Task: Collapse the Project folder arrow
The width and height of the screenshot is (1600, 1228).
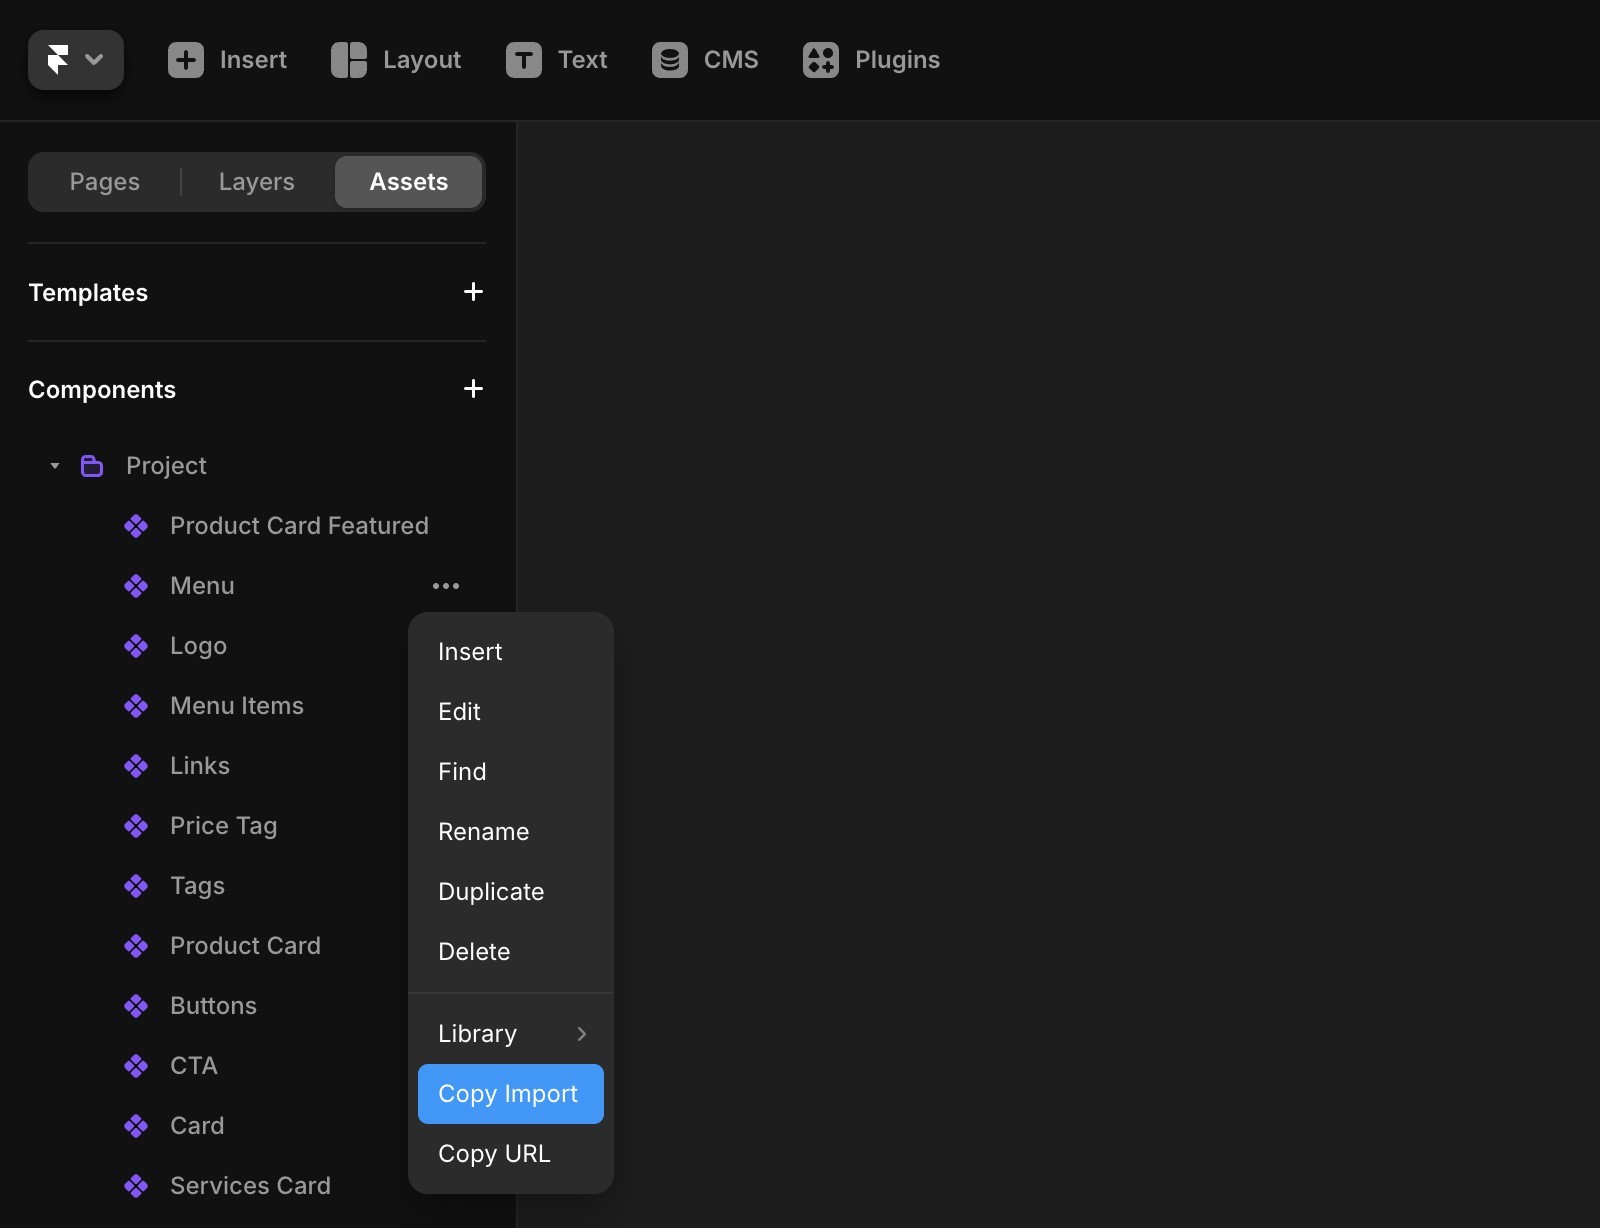Action: 55,466
